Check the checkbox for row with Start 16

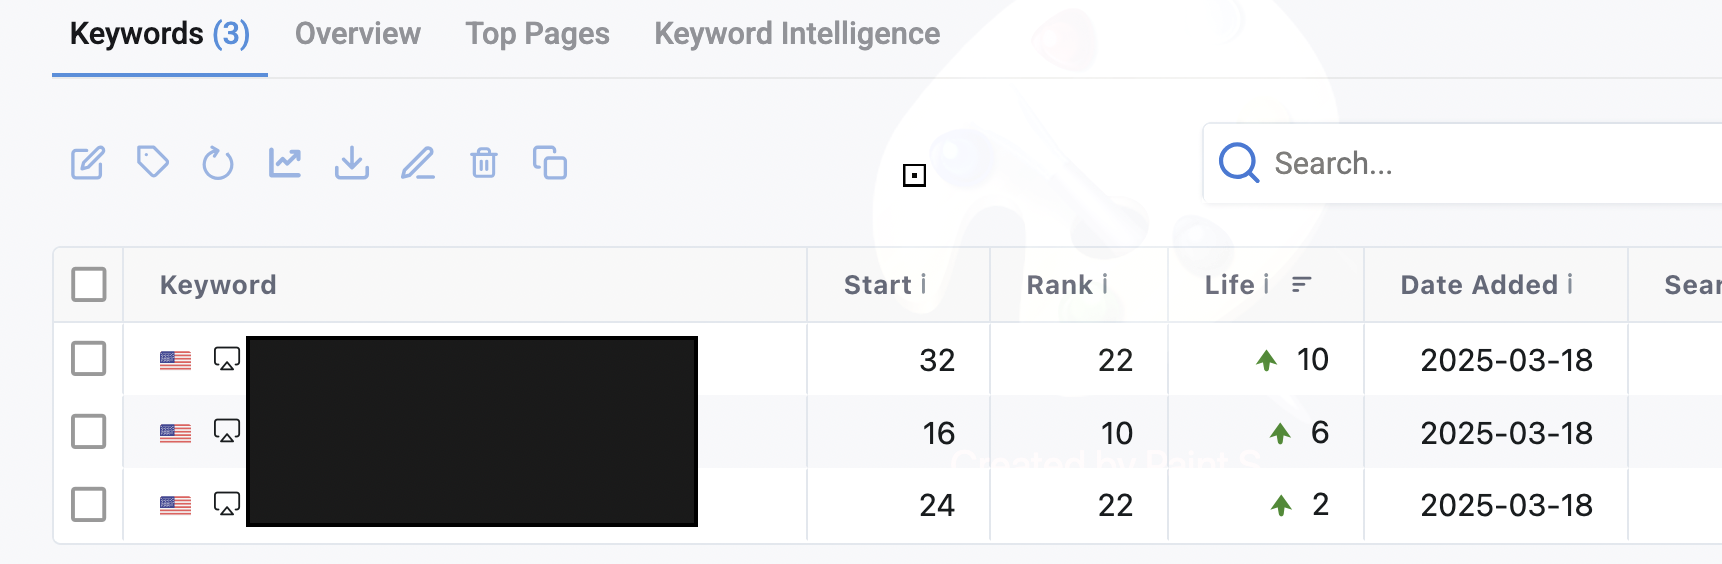[89, 432]
